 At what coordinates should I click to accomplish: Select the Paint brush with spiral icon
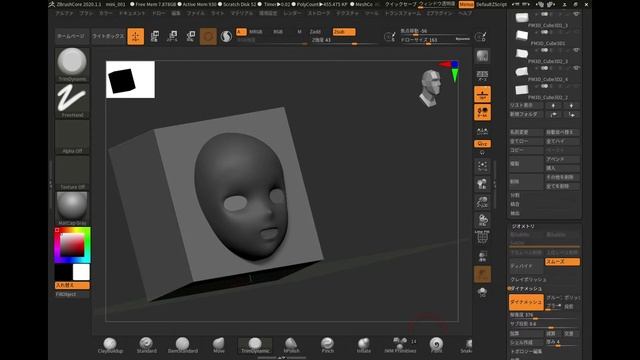[x=436, y=345]
